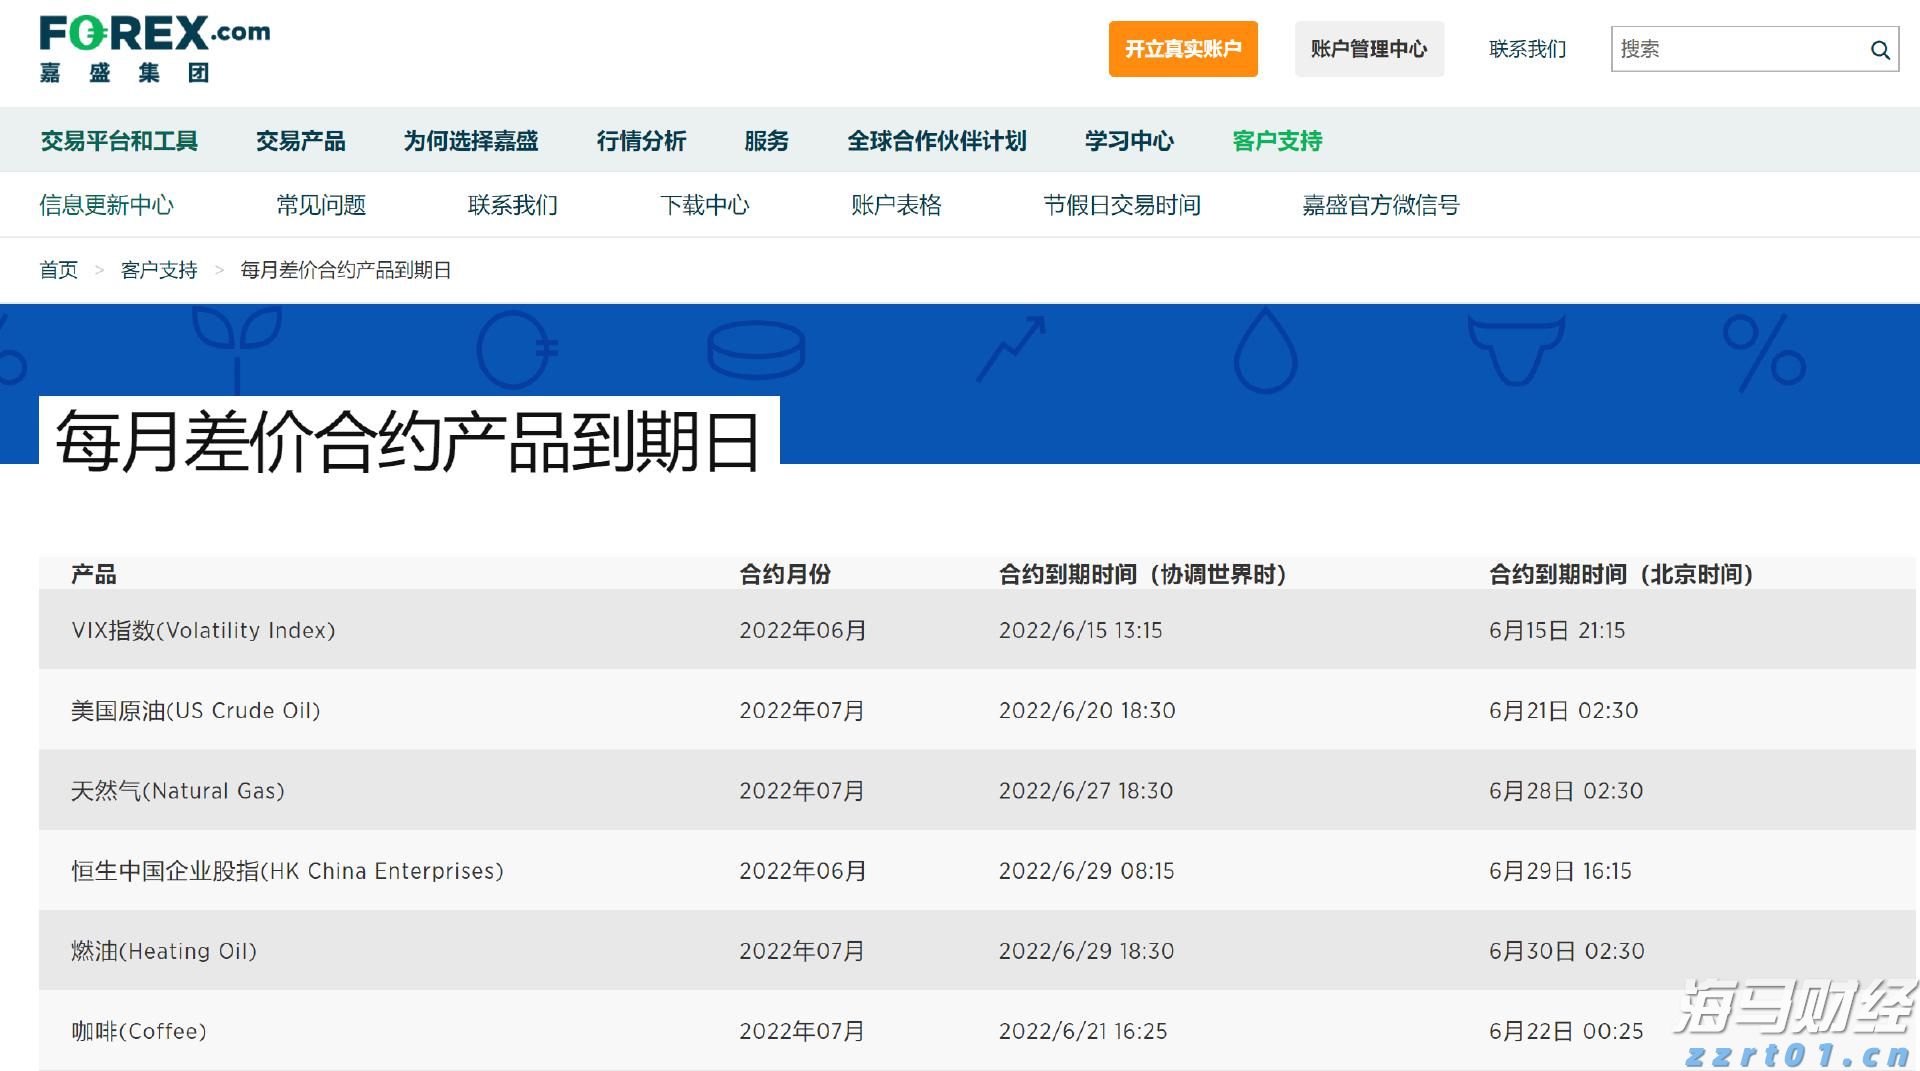Open the 常见问题 page
This screenshot has height=1071, width=1920.
click(x=321, y=205)
